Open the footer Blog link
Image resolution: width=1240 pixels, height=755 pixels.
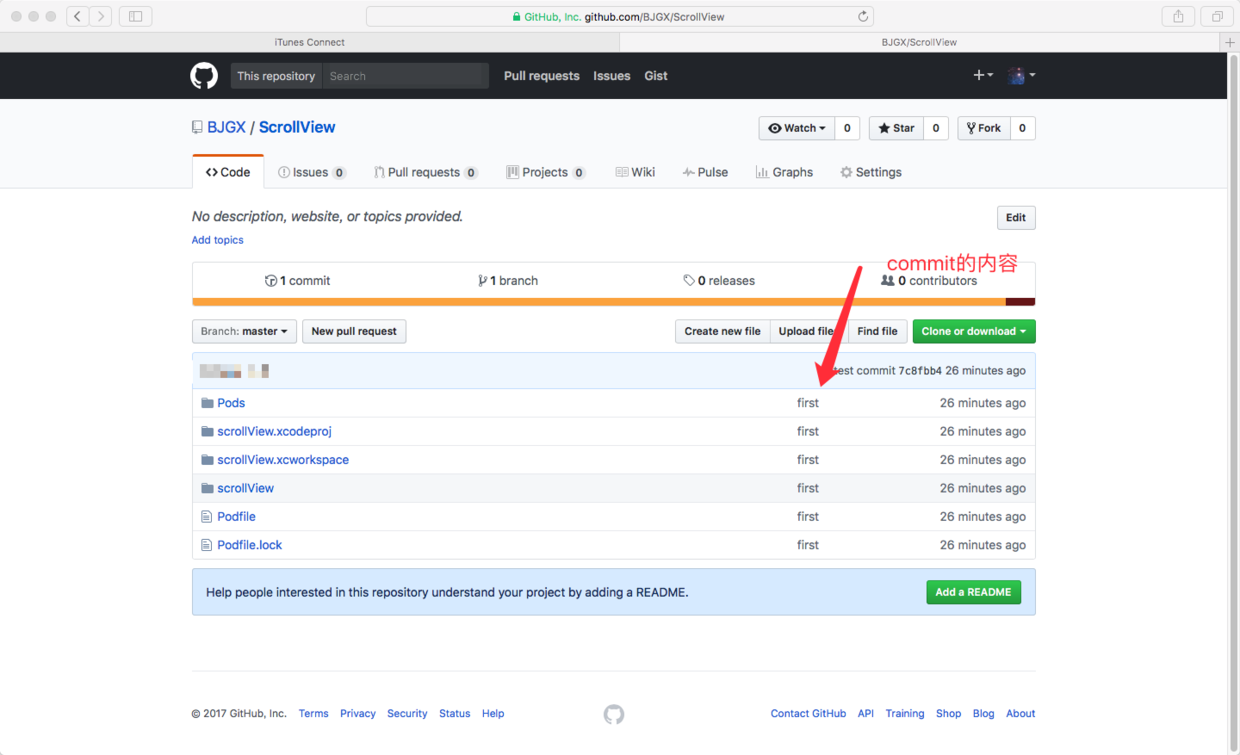(x=984, y=714)
